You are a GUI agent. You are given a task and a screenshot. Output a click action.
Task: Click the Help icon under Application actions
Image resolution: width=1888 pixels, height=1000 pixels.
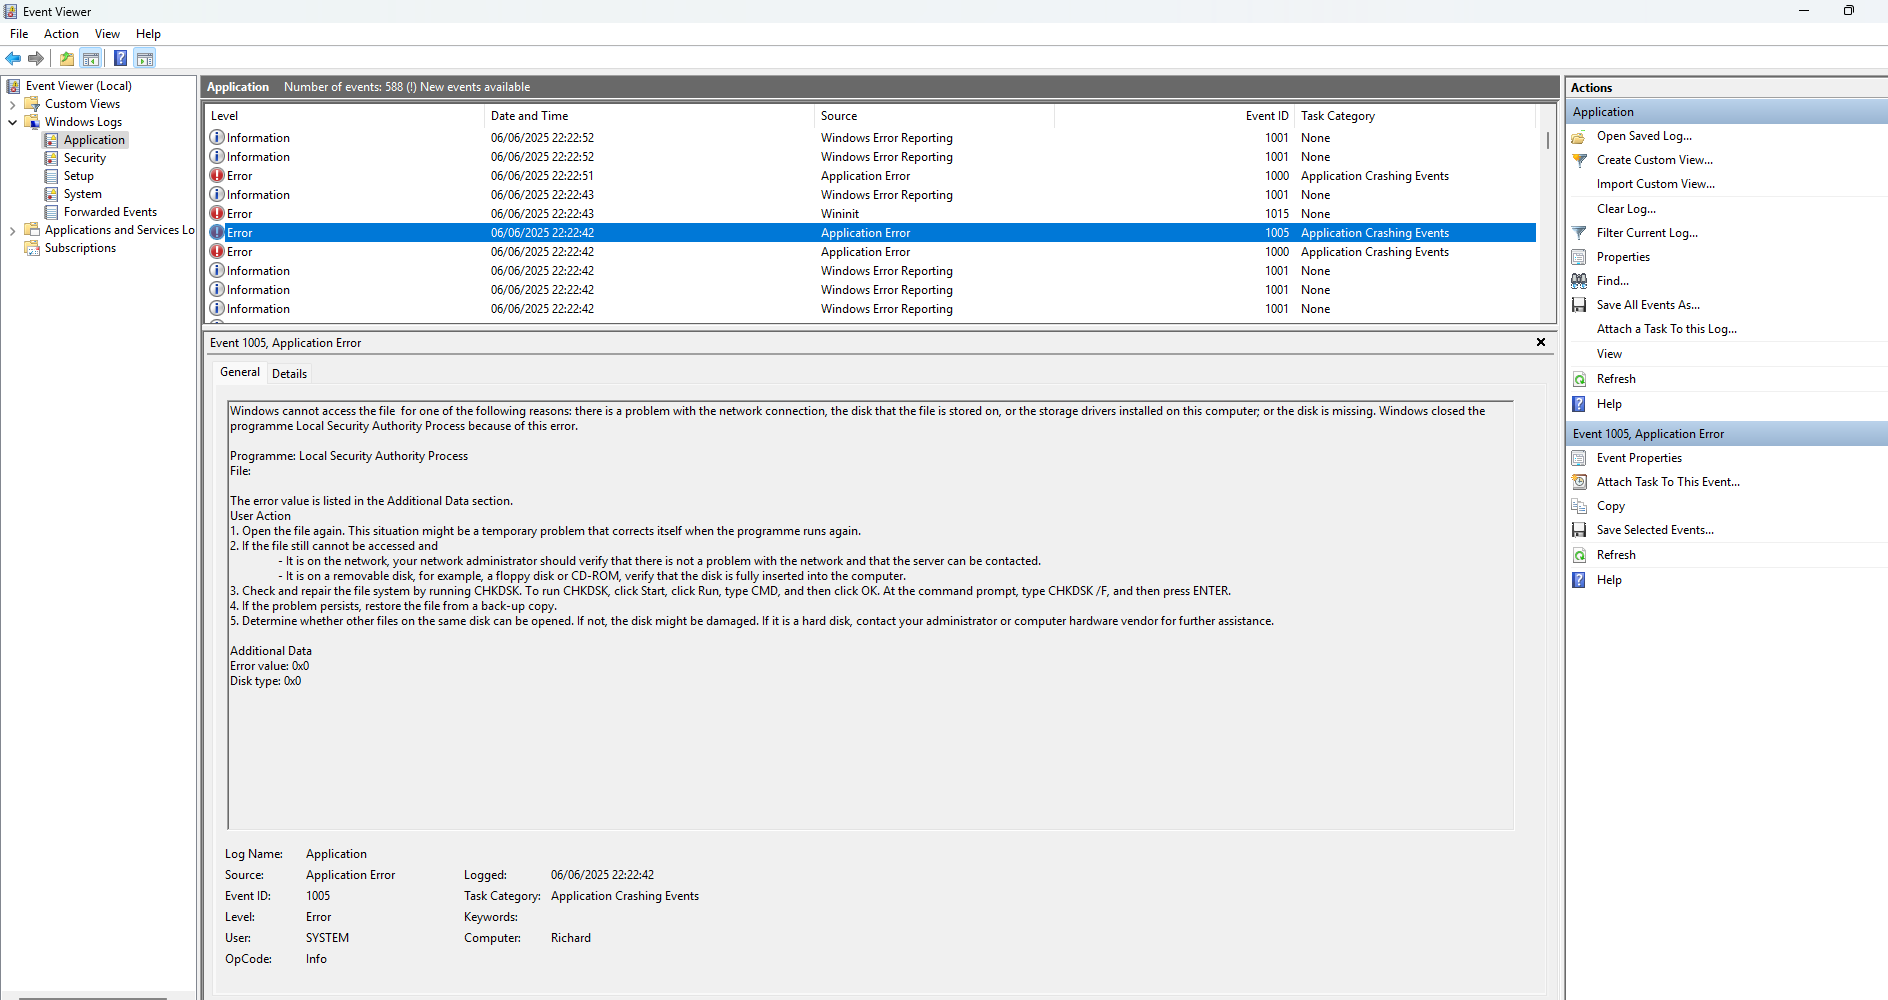click(1579, 404)
